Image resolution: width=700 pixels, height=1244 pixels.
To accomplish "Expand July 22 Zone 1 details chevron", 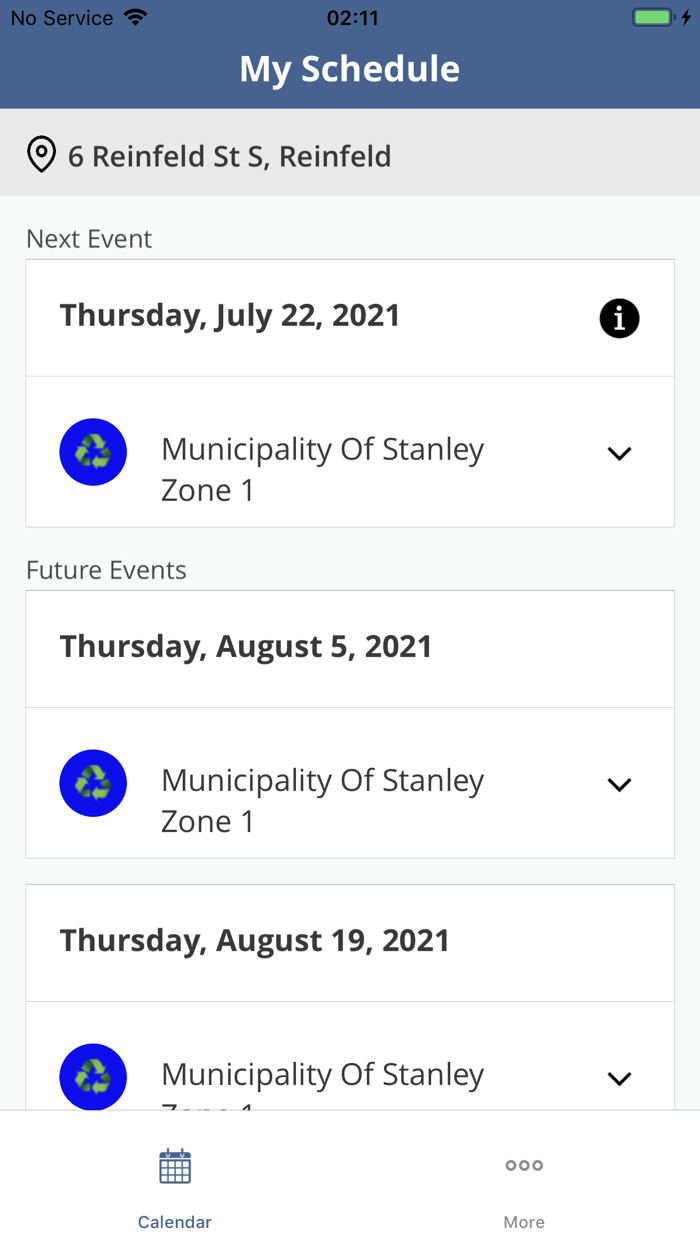I will tap(619, 454).
